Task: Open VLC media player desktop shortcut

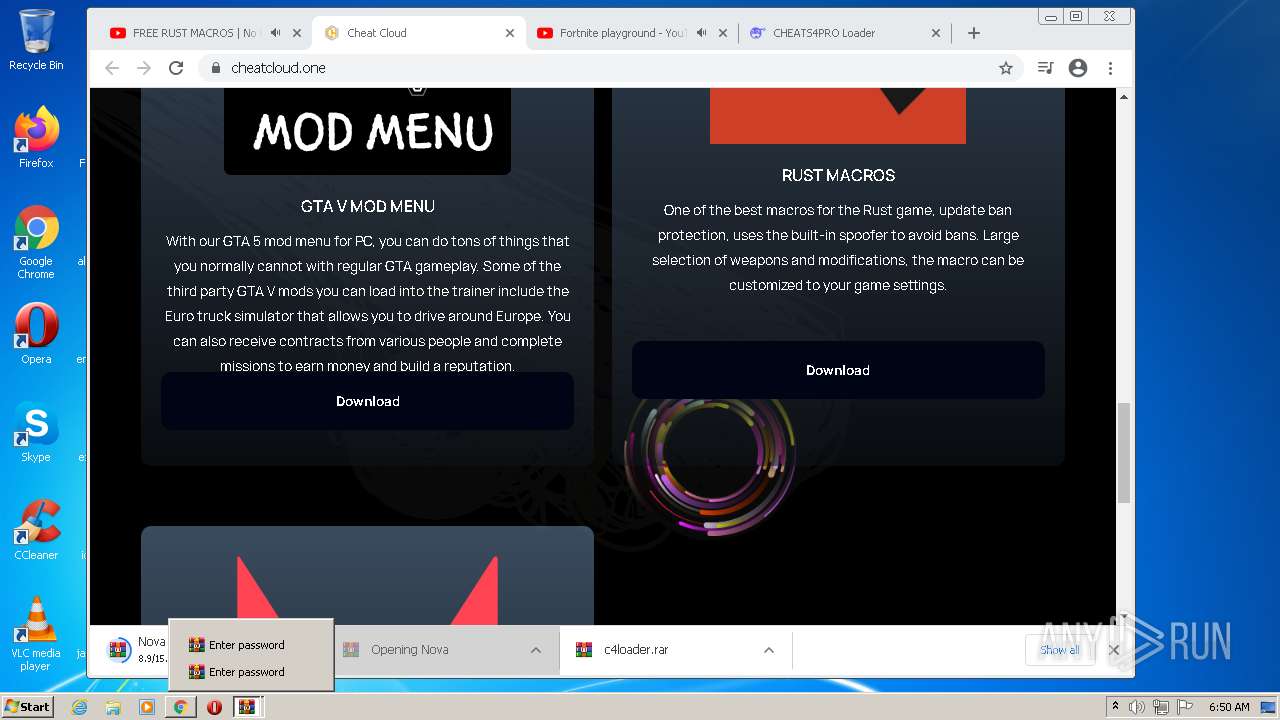Action: point(36,635)
